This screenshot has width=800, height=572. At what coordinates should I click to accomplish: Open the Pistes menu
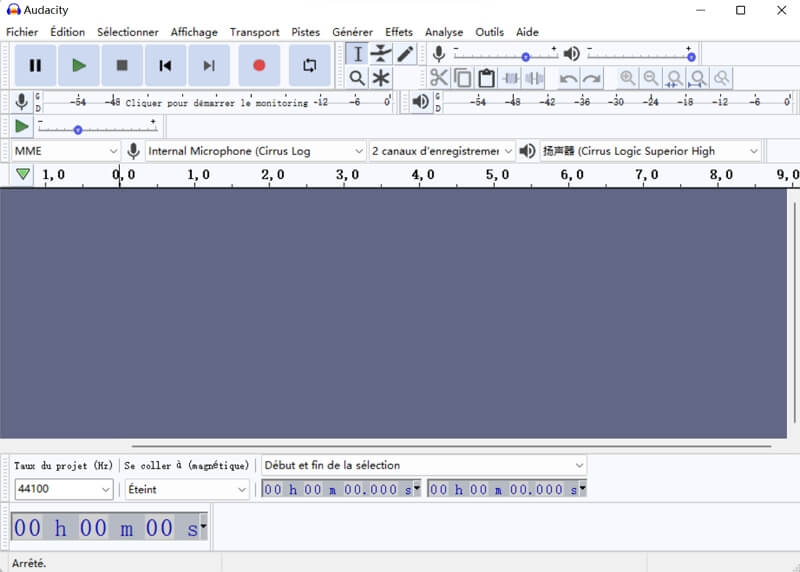306,32
